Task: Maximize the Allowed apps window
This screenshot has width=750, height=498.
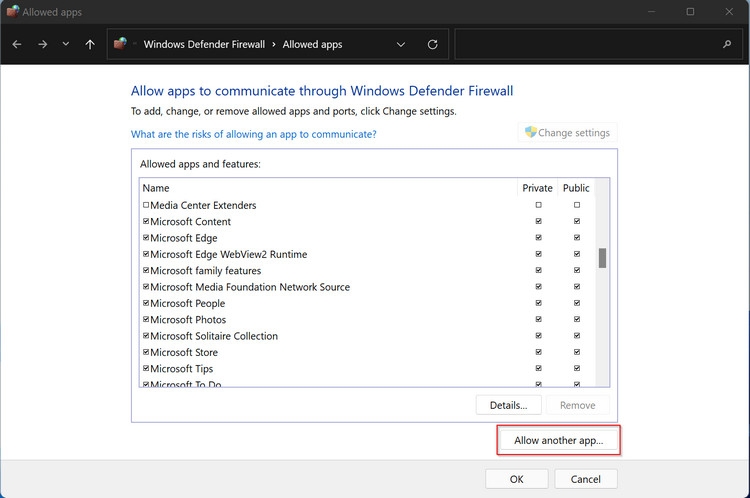Action: click(690, 11)
